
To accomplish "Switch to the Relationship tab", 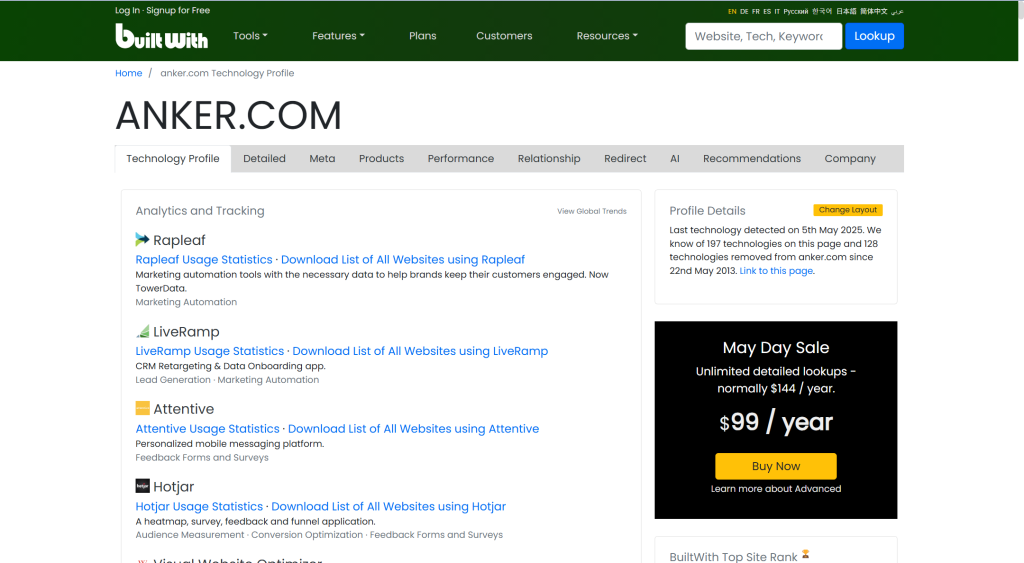I will (x=549, y=159).
